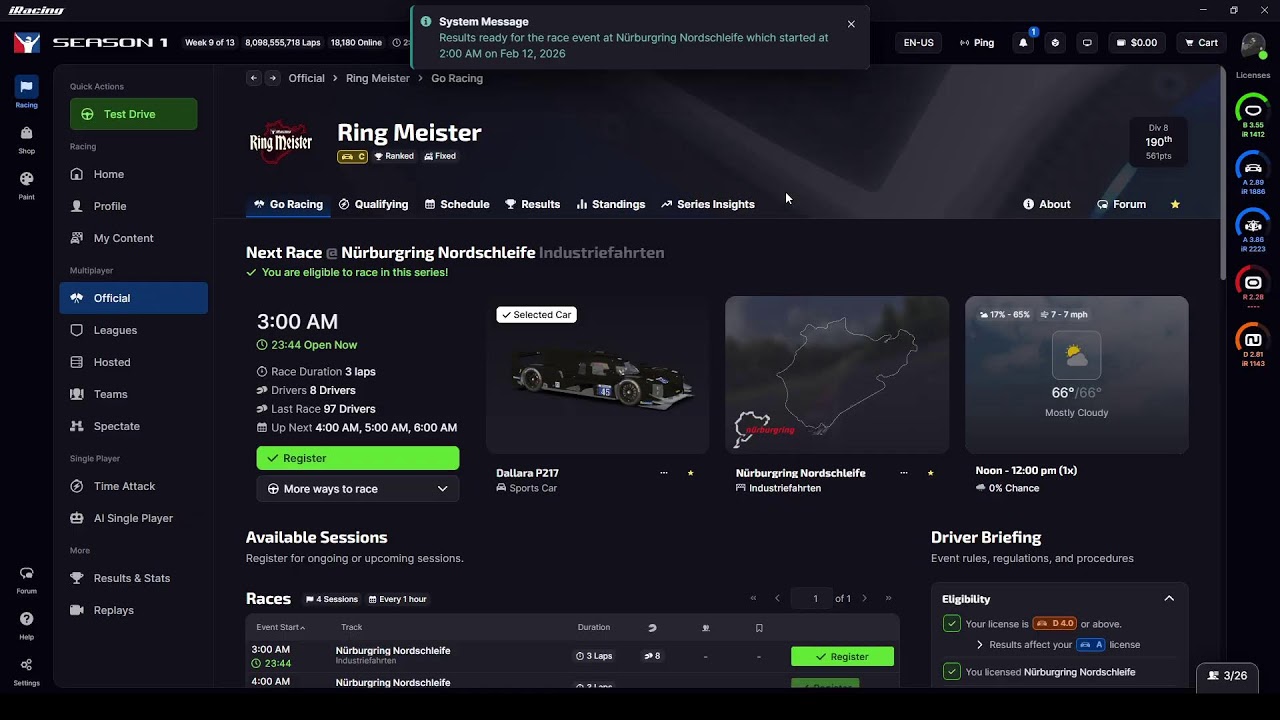
Task: Click the $0.00 account balance button
Action: 1136,43
